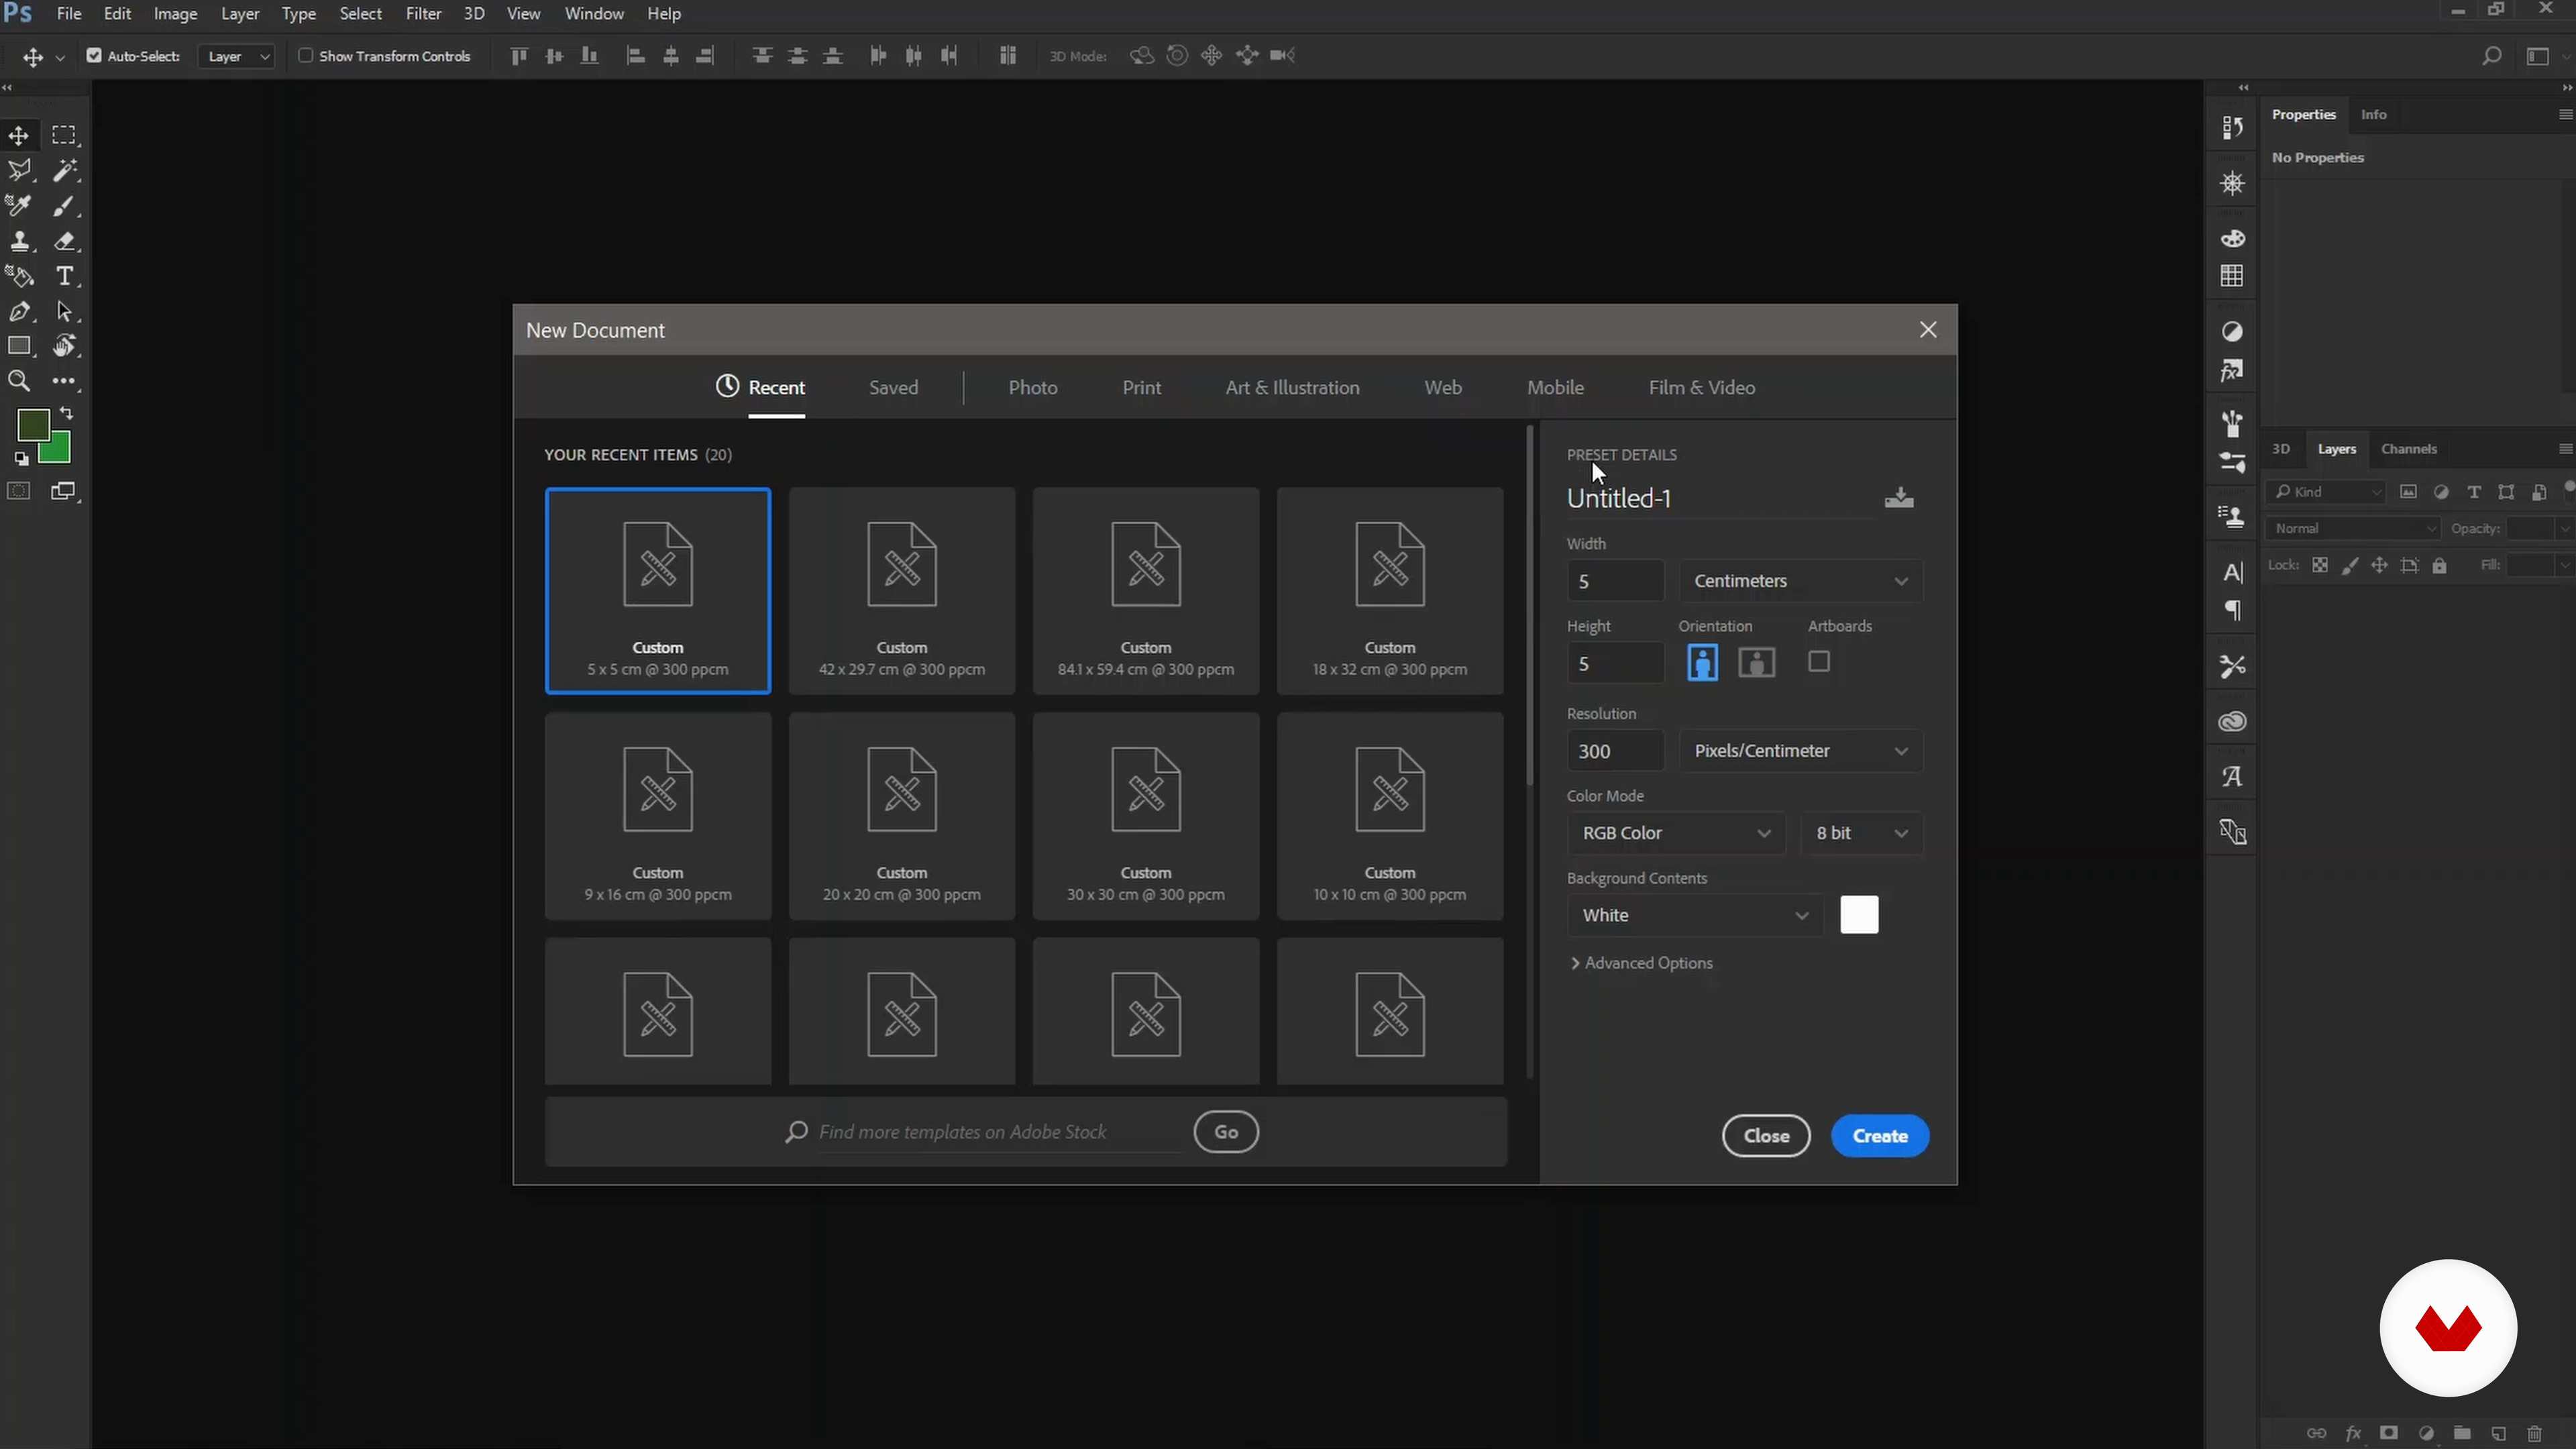Select the Path Selection tool
Image resolution: width=2576 pixels, height=1449 pixels.
point(65,311)
